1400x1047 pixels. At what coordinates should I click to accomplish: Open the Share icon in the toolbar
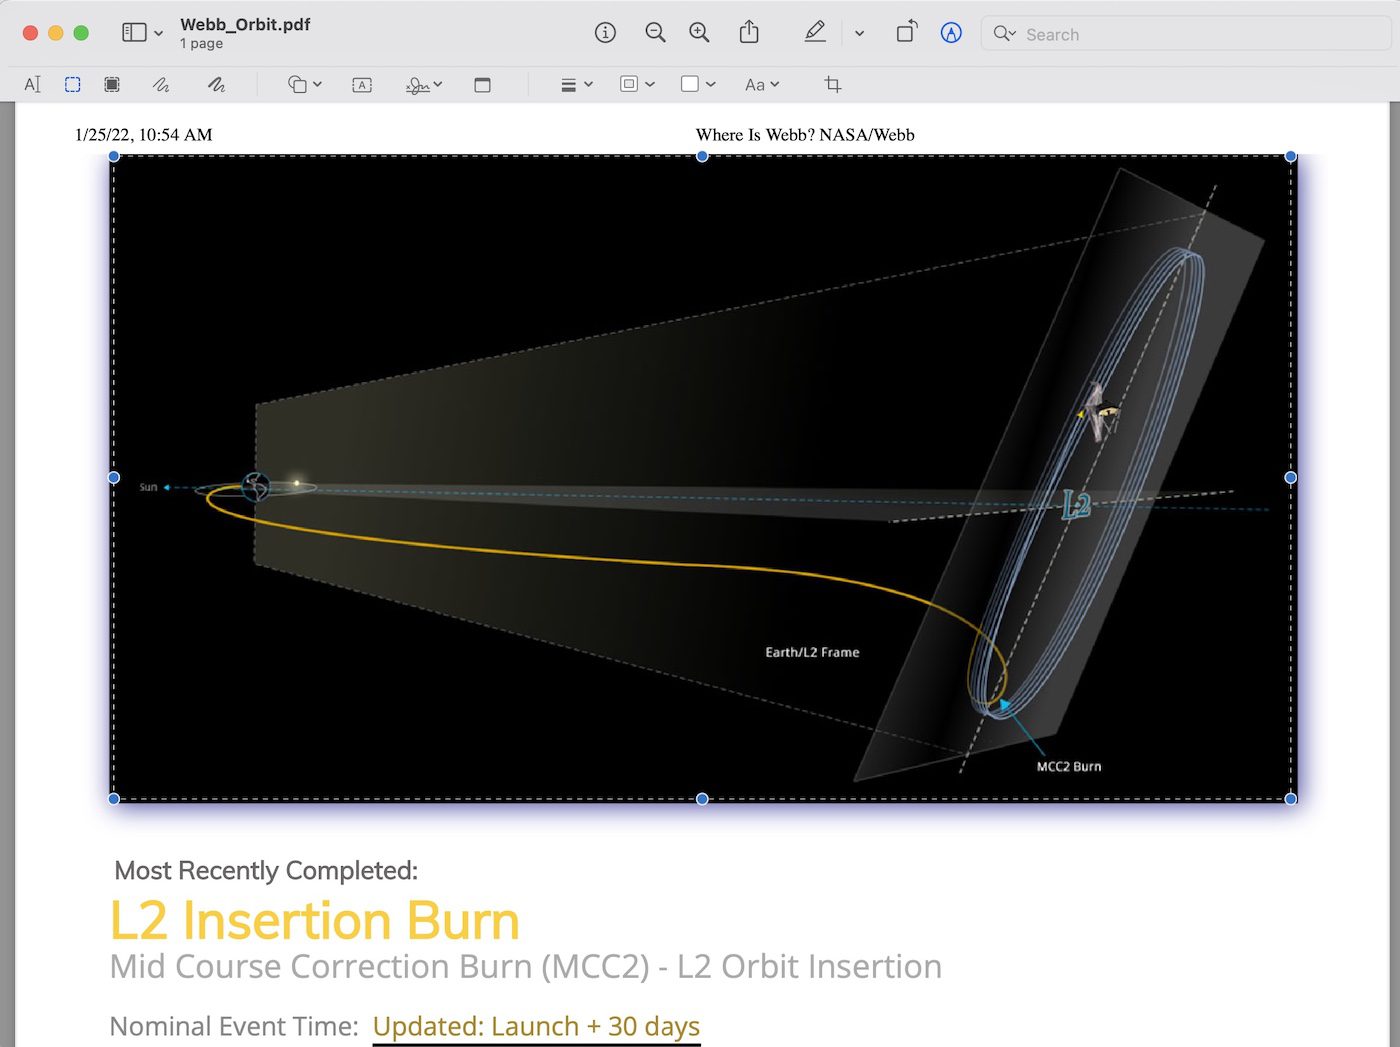point(749,33)
